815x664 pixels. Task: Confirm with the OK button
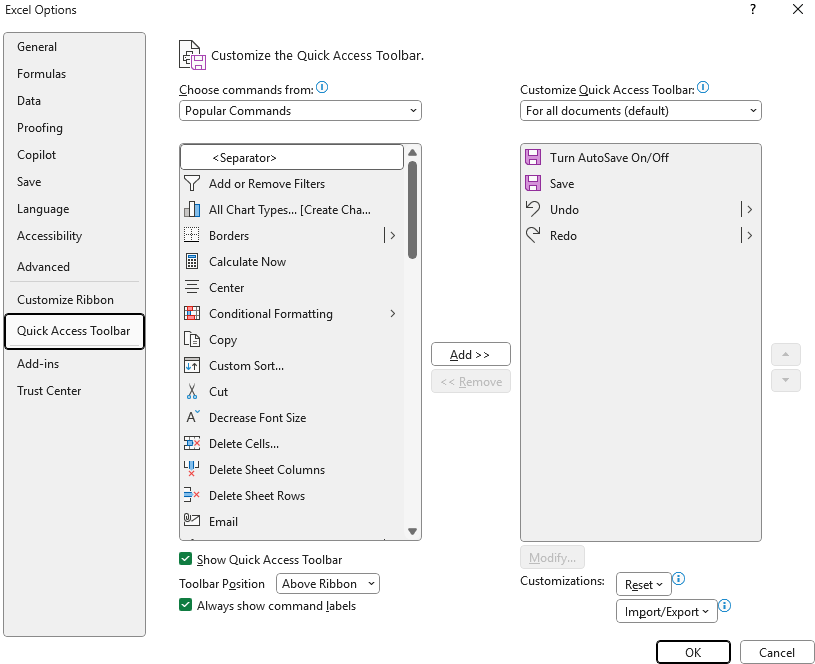(x=693, y=653)
